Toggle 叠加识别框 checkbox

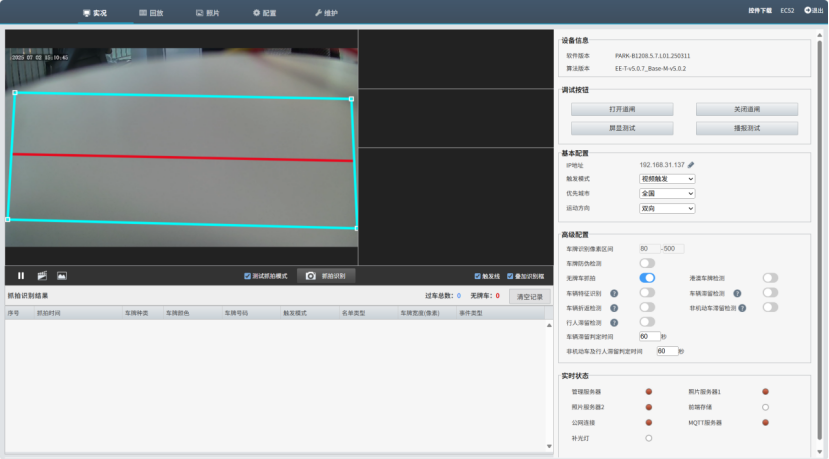[510, 276]
